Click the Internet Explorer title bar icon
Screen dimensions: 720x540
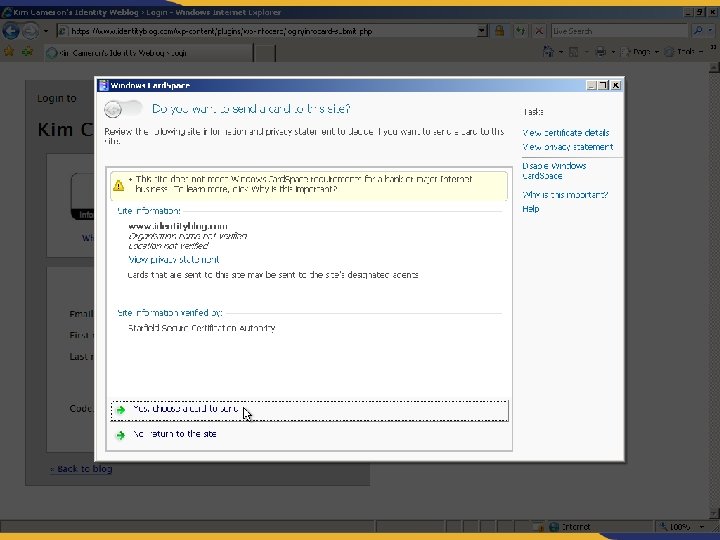[x=6, y=12]
